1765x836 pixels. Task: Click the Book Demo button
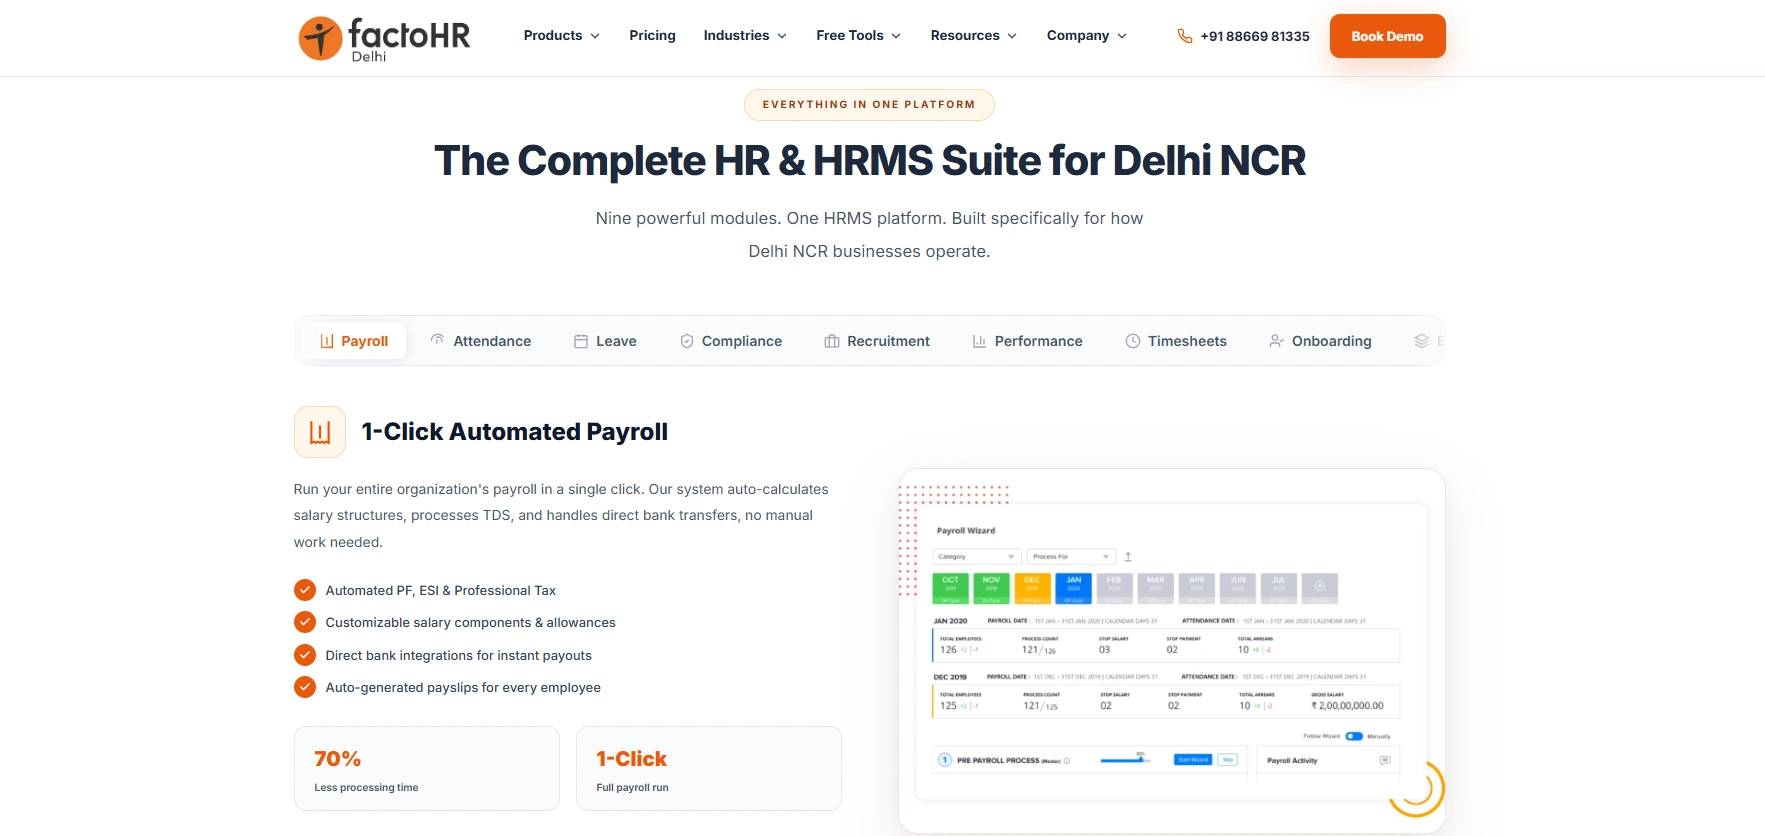[1387, 36]
